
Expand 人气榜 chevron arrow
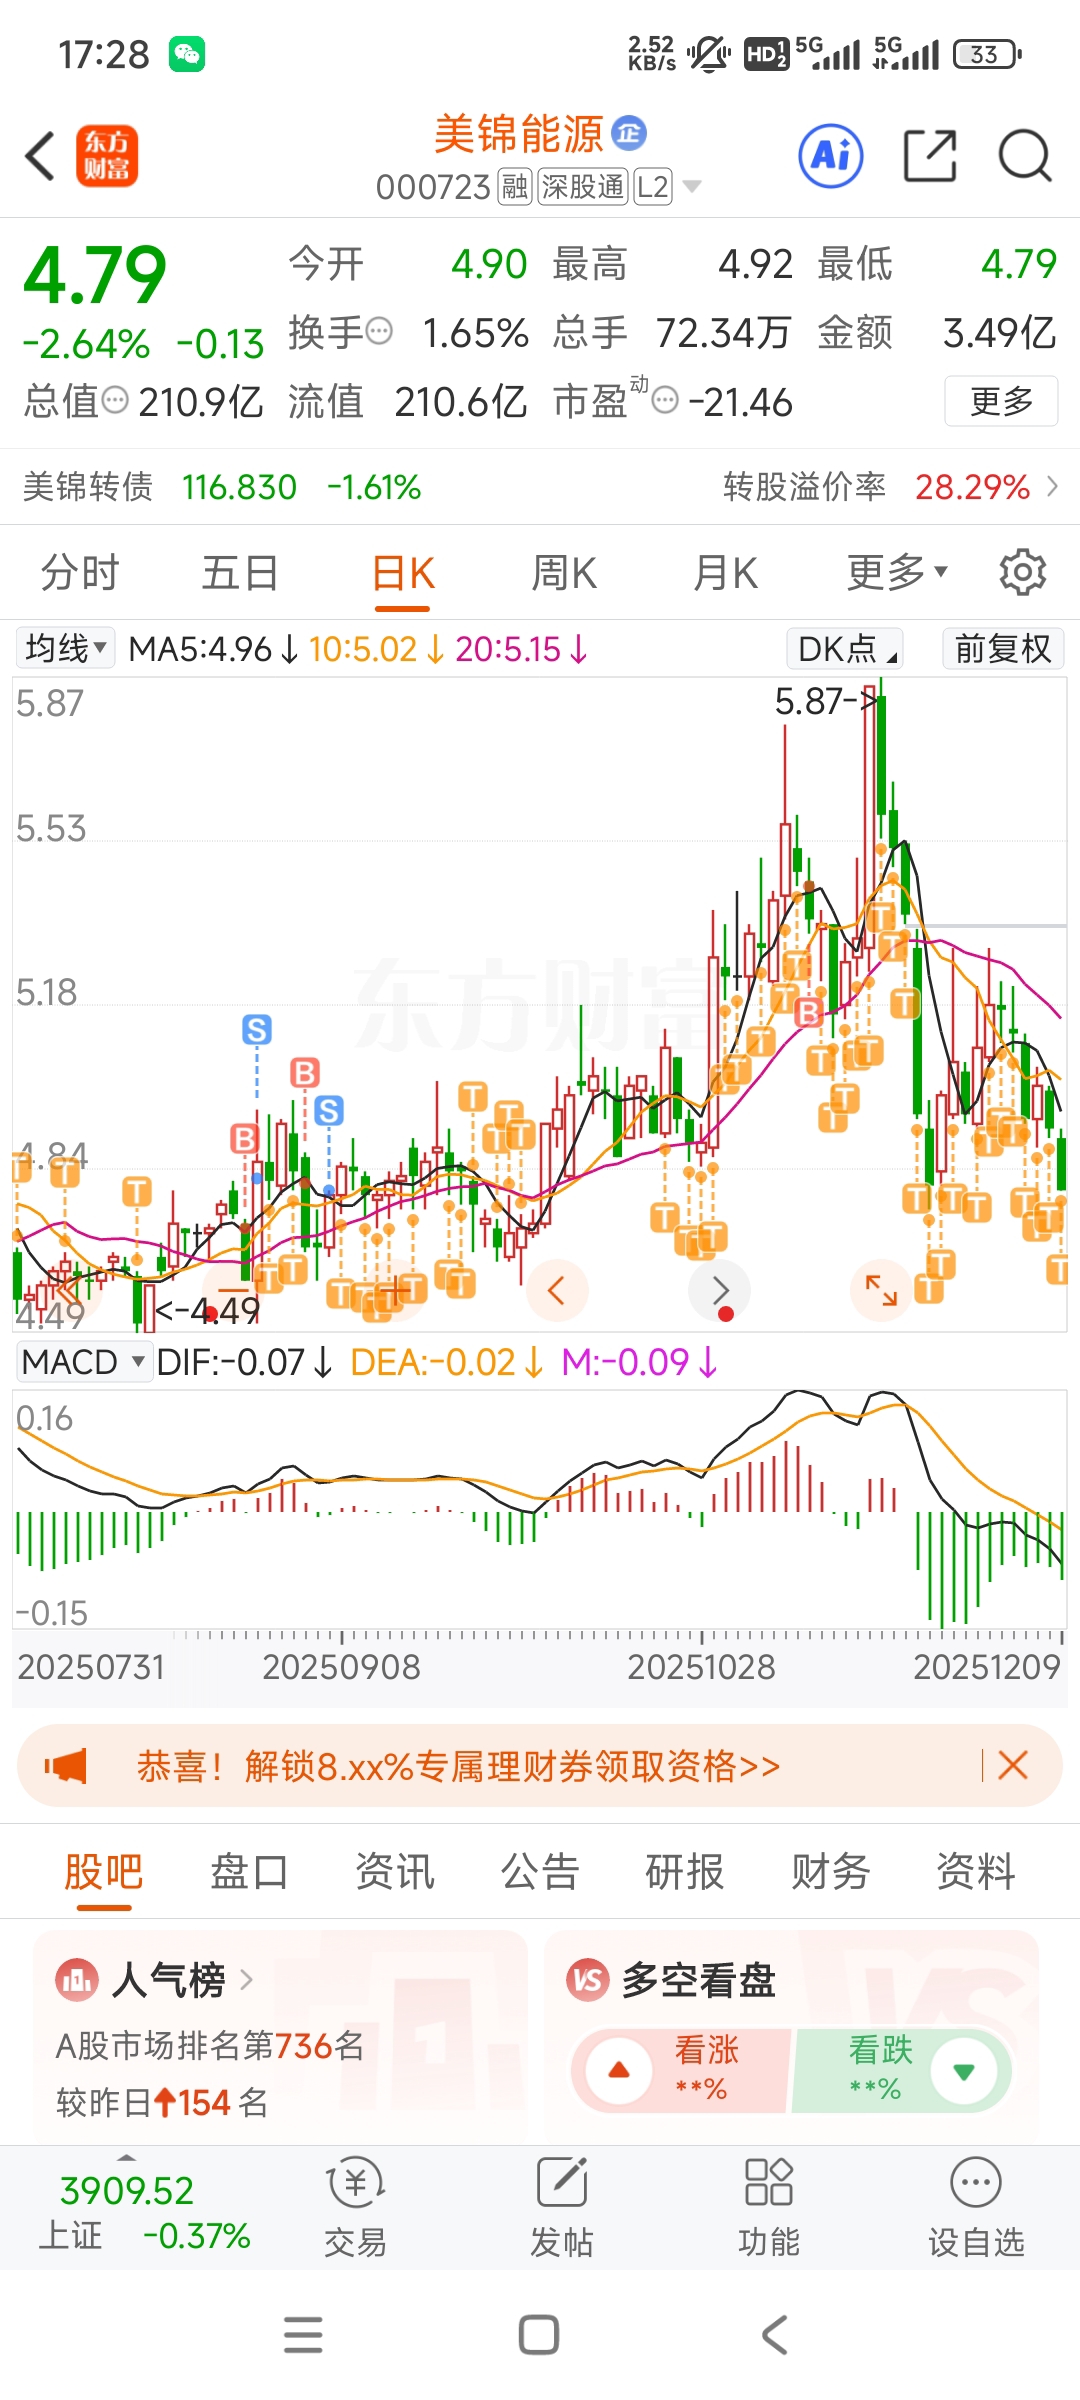(246, 1980)
